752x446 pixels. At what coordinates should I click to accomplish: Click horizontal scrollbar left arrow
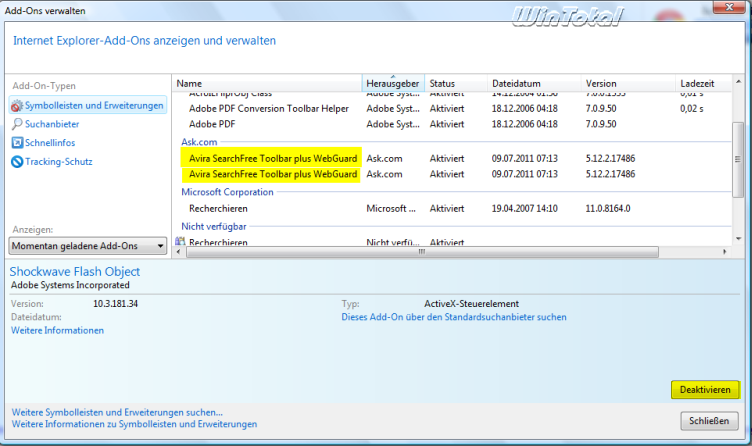pos(178,252)
